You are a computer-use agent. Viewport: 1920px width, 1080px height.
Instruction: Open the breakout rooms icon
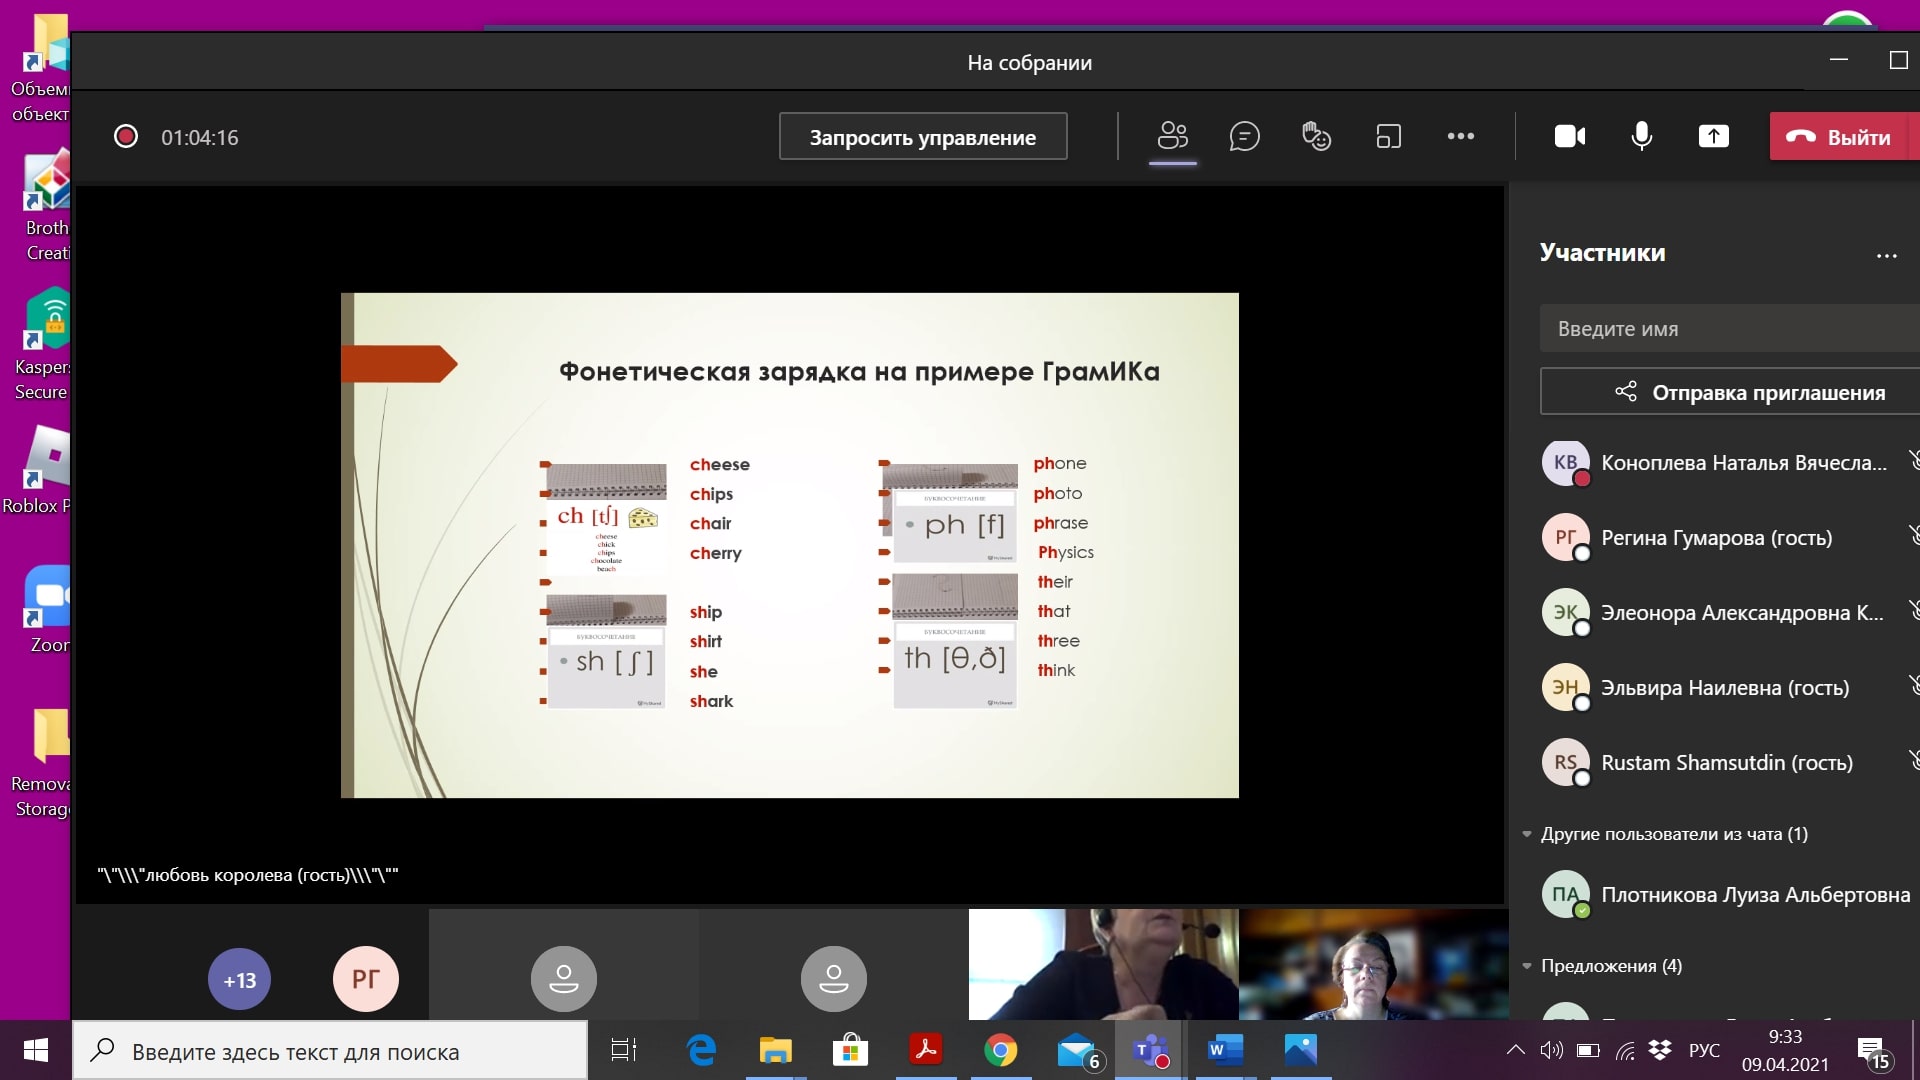click(x=1388, y=136)
